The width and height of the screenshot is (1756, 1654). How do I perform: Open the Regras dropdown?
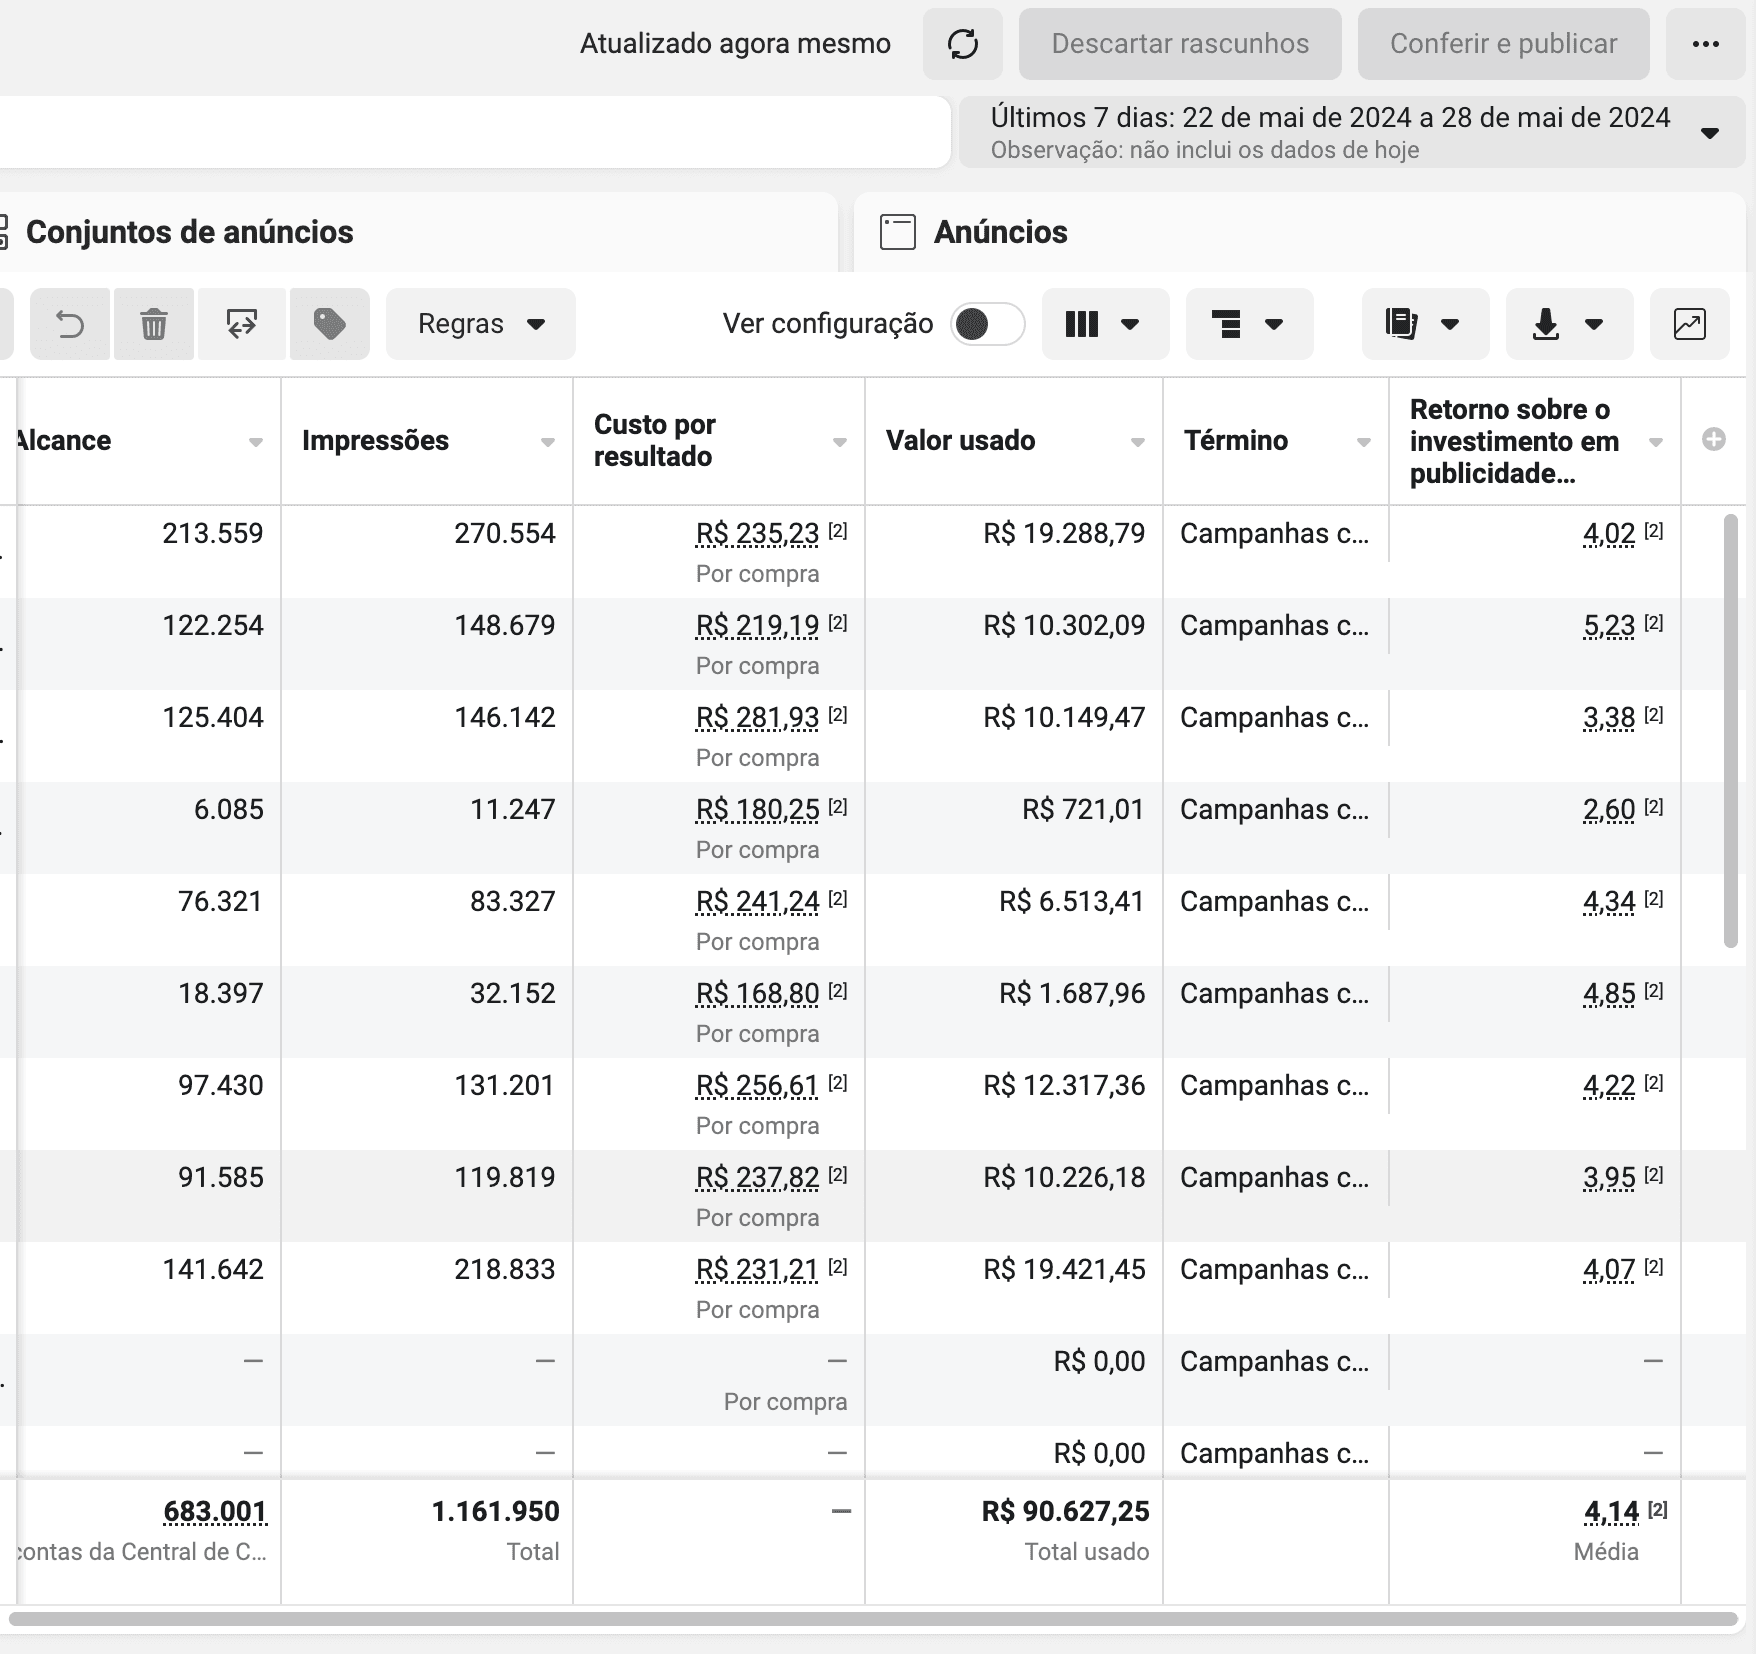click(481, 324)
